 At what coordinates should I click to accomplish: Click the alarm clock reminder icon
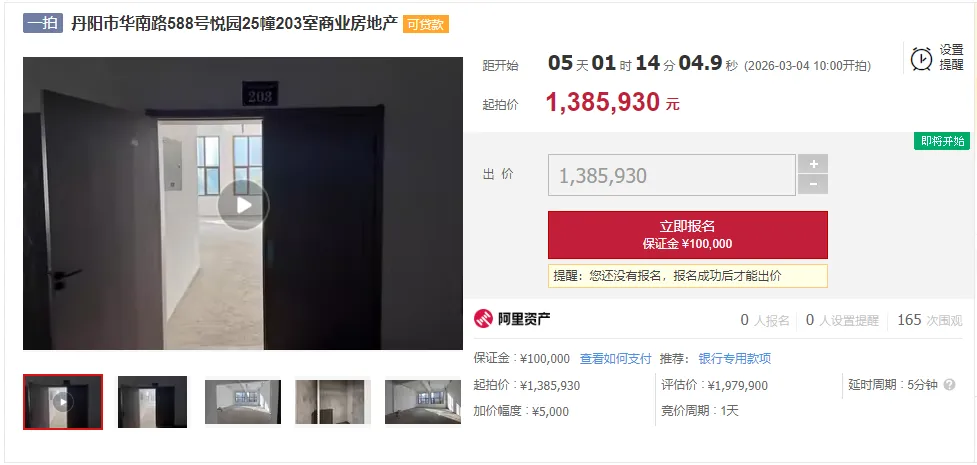921,59
